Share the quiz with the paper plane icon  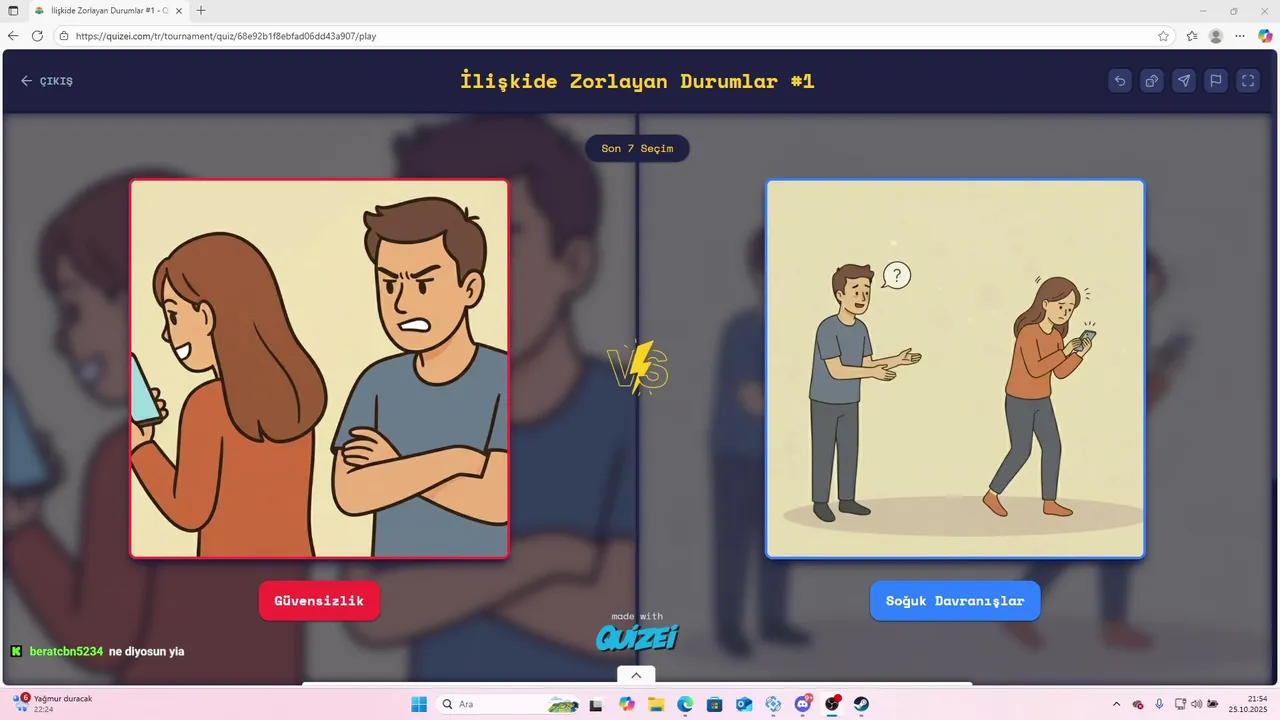[1184, 81]
